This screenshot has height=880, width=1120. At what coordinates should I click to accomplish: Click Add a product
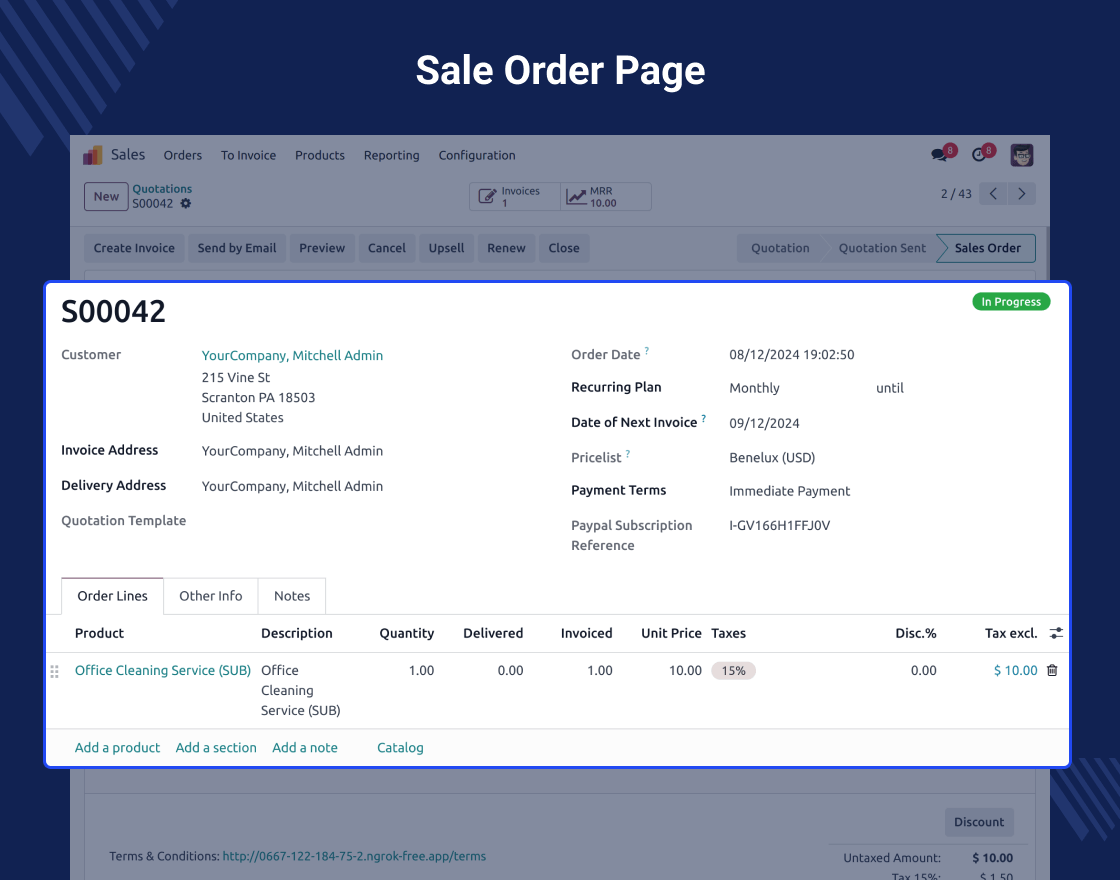(117, 747)
